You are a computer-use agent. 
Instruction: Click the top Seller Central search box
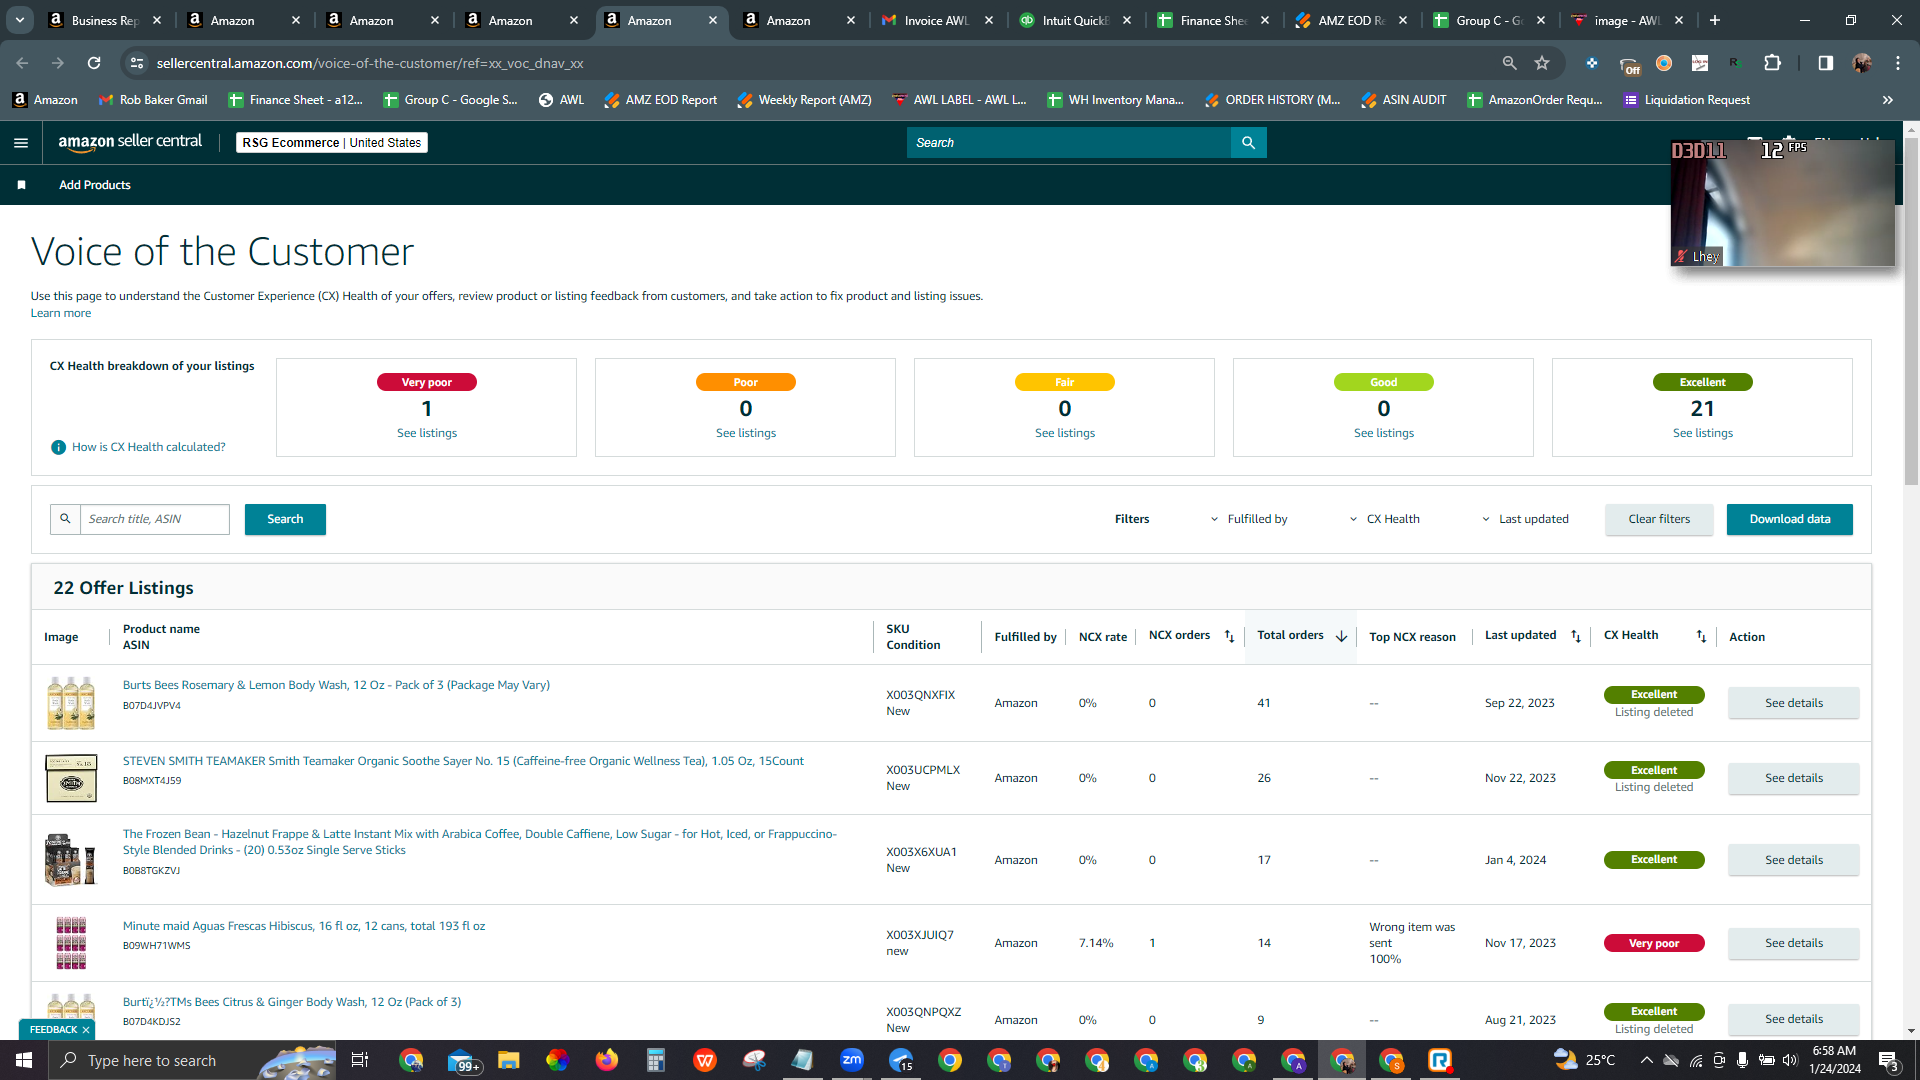click(x=1069, y=143)
